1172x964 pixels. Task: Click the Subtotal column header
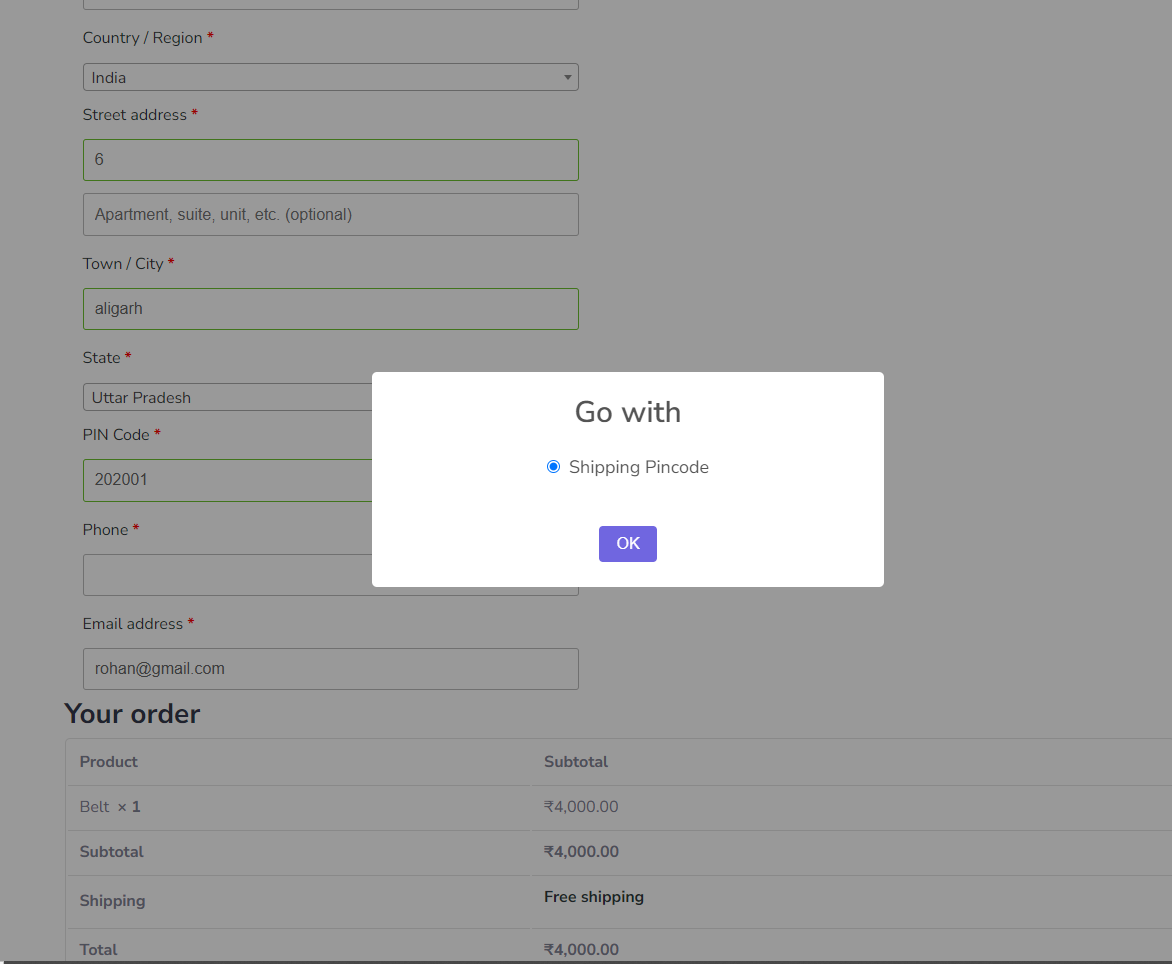tap(576, 761)
